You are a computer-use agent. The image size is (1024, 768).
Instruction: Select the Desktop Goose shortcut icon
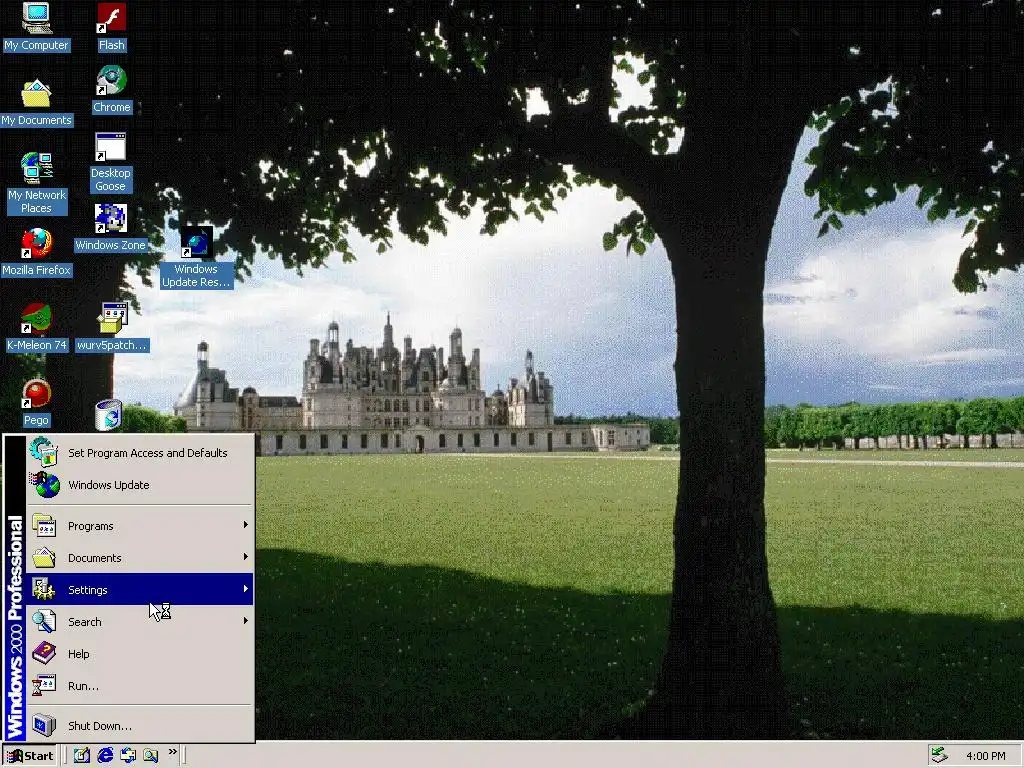click(x=110, y=147)
